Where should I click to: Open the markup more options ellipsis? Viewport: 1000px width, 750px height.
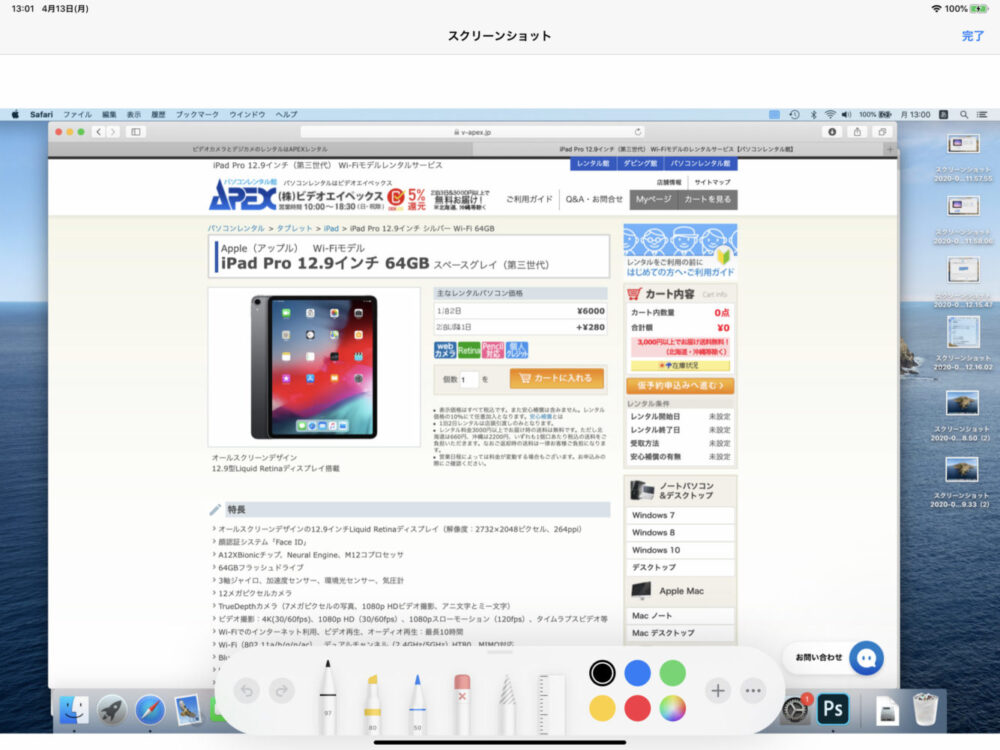[x=753, y=690]
